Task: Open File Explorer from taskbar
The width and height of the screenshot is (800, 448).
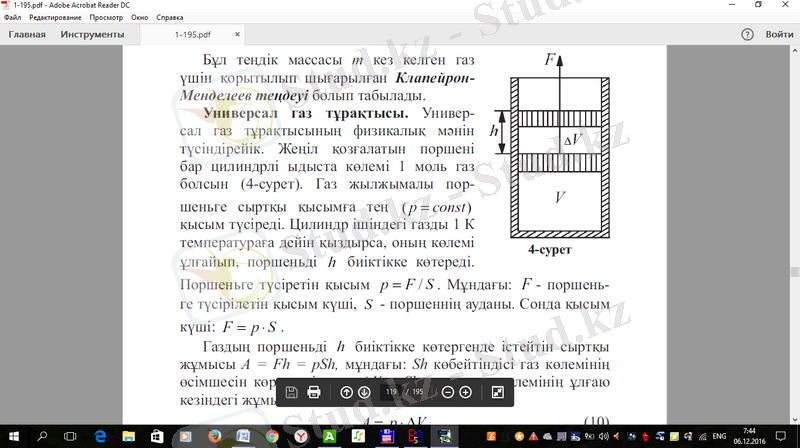Action: (x=128, y=436)
